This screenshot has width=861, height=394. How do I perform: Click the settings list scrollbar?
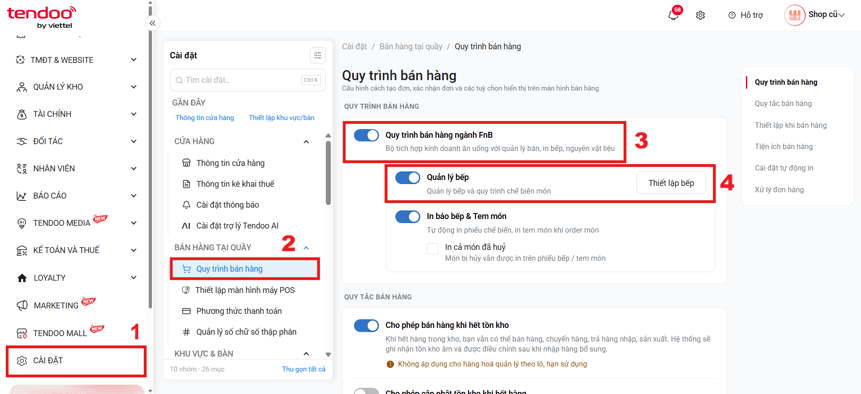tap(328, 173)
